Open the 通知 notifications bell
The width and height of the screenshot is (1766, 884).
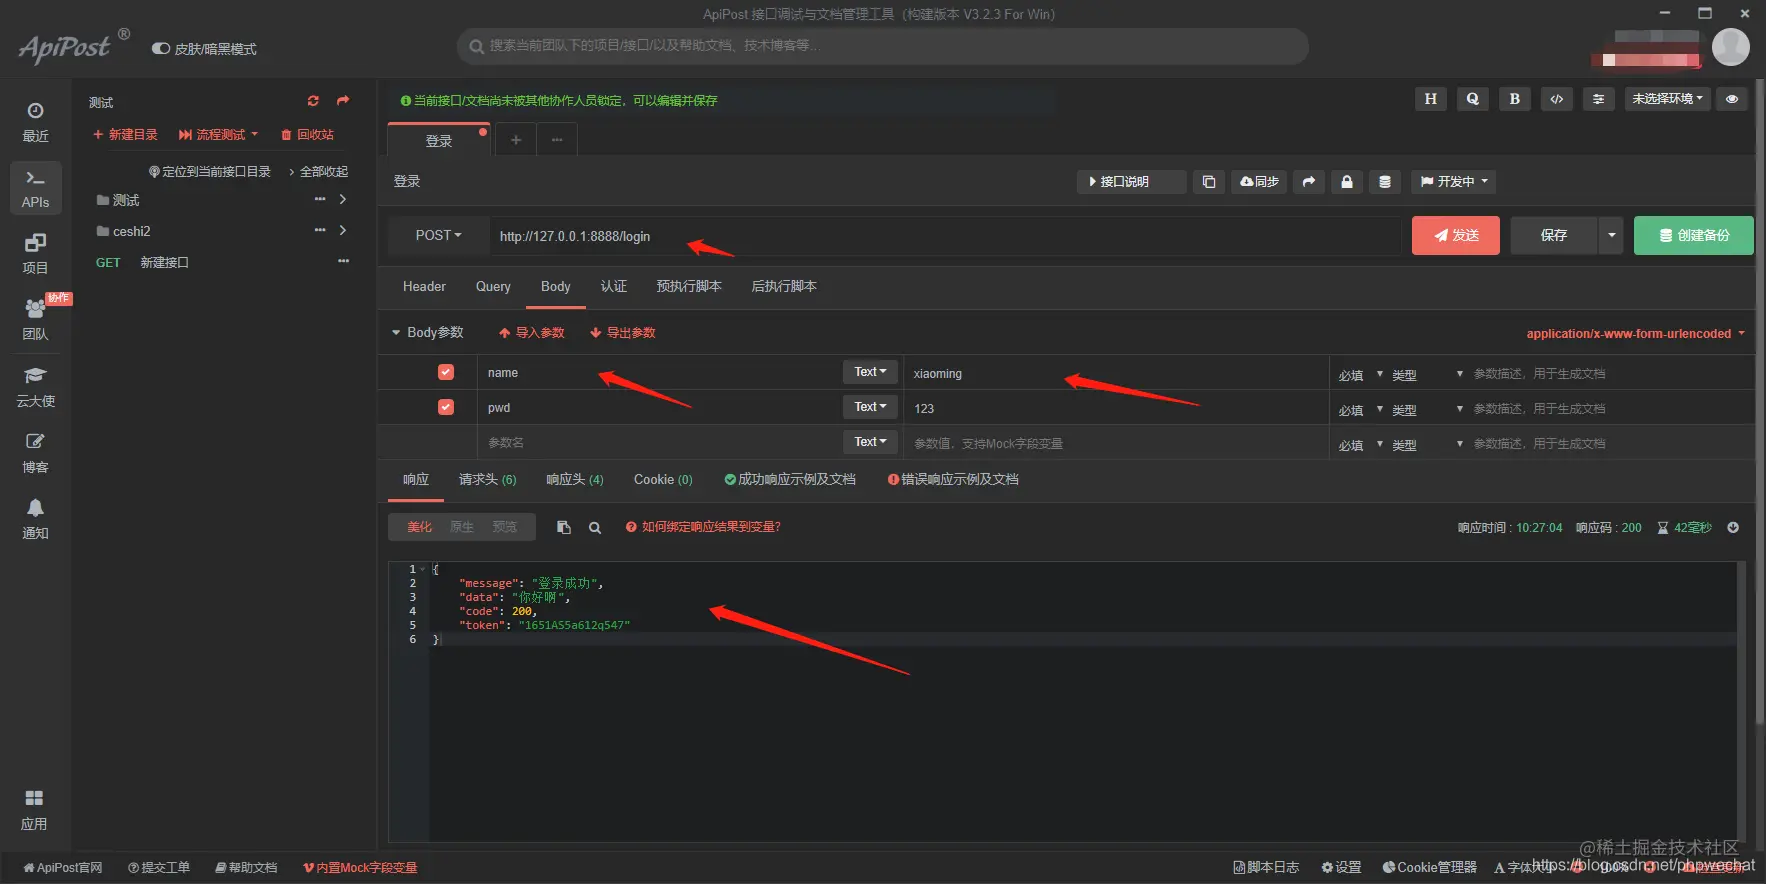[35, 518]
